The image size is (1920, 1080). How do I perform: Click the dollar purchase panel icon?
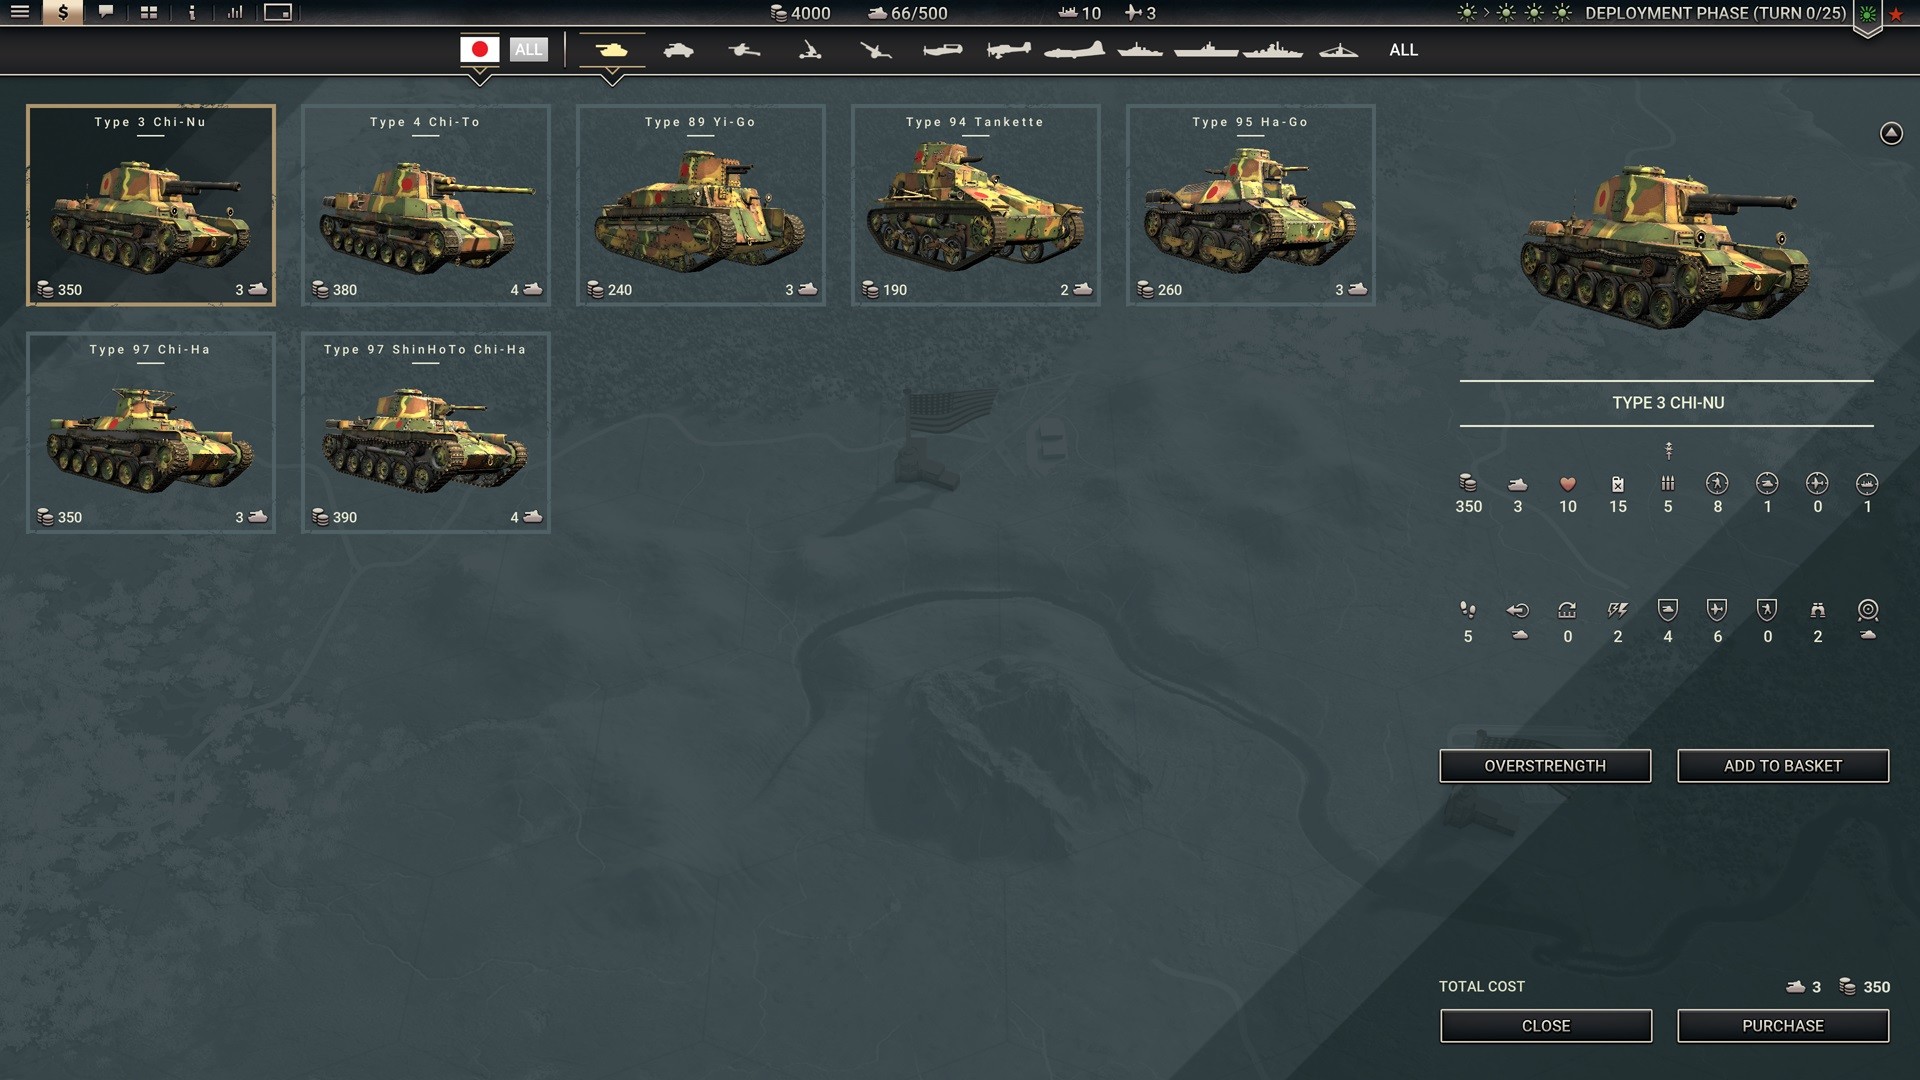click(x=62, y=14)
